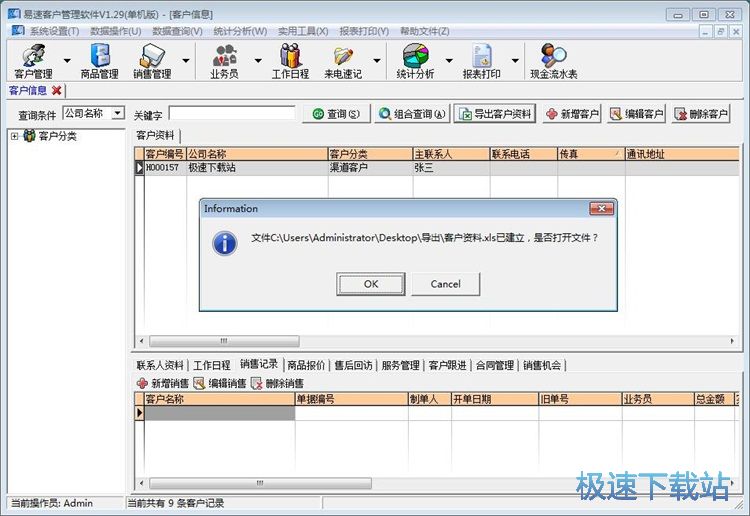Switch to the 售后回访 tab
The height and width of the screenshot is (516, 750).
pyautogui.click(x=353, y=365)
